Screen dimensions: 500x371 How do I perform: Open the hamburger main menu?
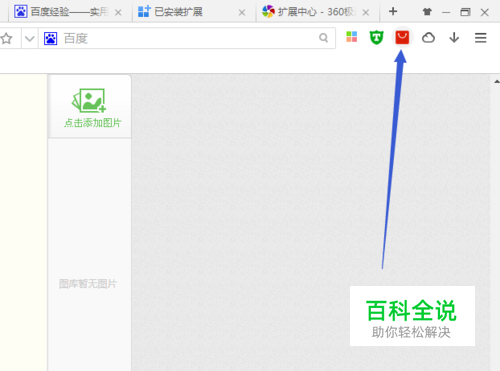480,38
